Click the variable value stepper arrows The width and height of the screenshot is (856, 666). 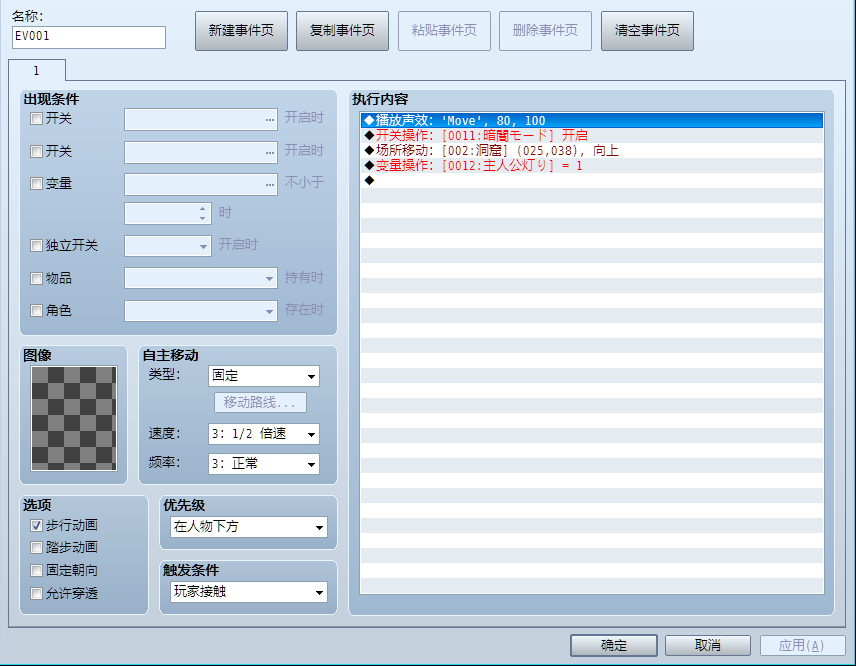point(203,213)
